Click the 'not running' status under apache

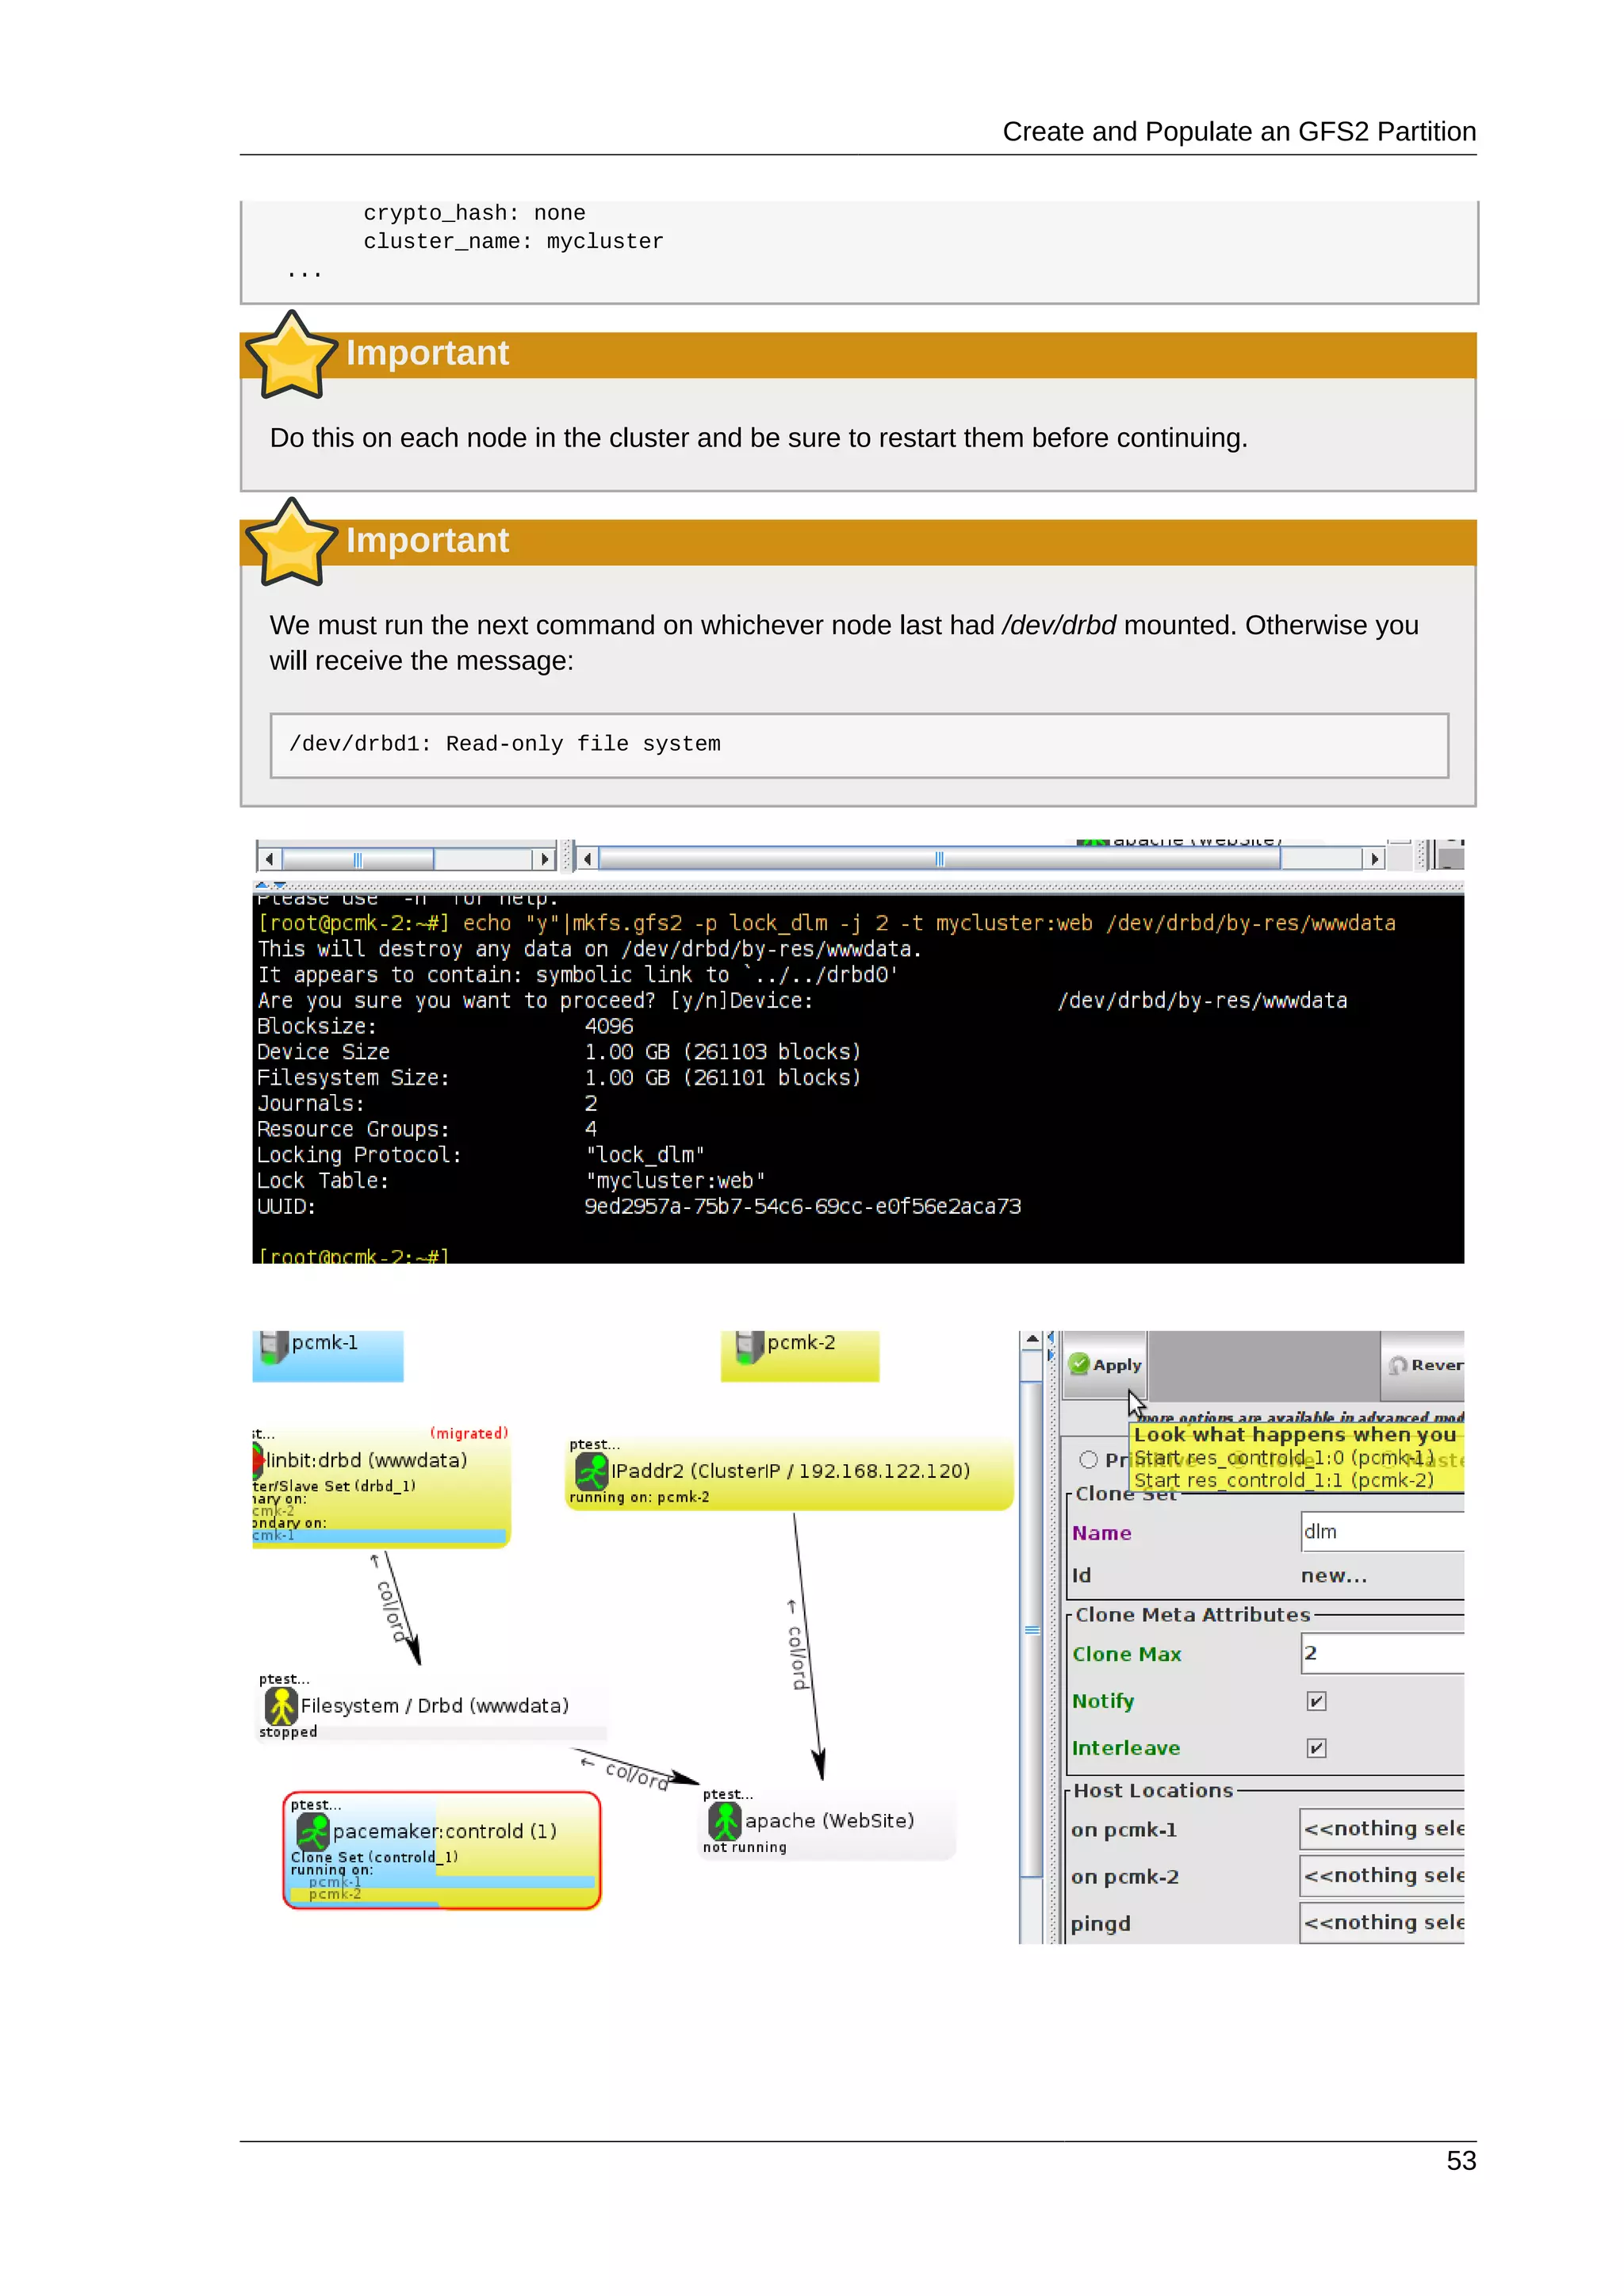tap(745, 1847)
